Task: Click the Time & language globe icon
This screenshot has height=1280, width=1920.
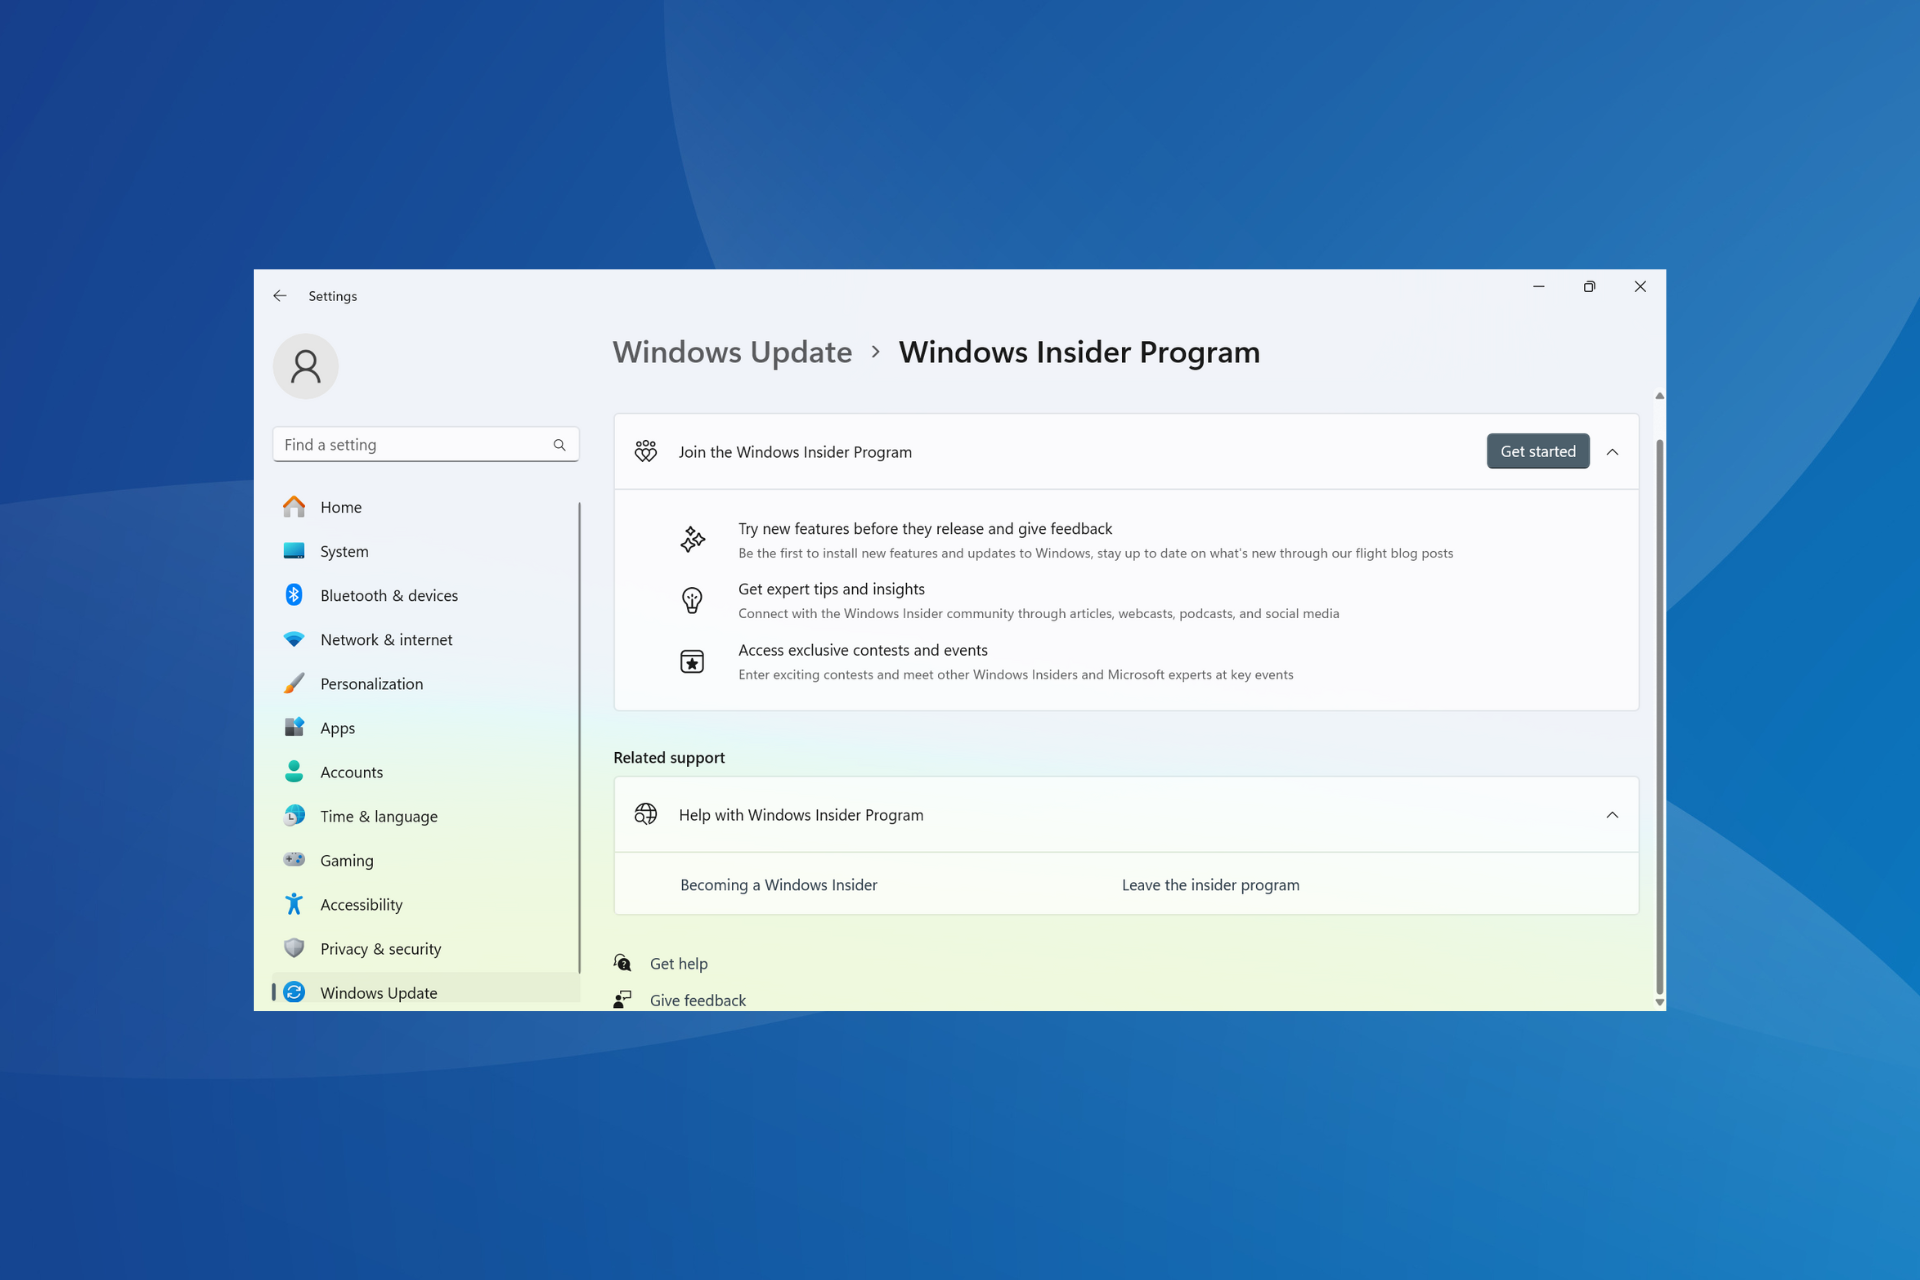Action: tap(294, 816)
